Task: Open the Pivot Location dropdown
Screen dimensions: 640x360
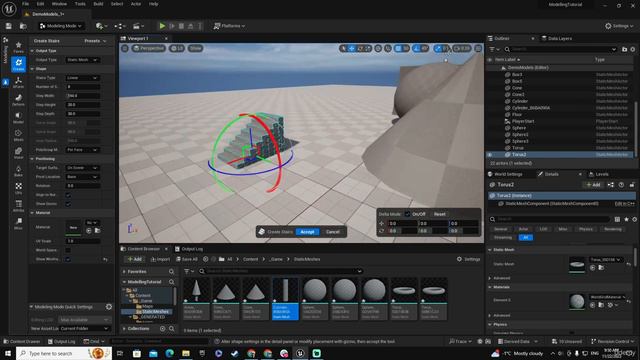Action: click(x=82, y=177)
